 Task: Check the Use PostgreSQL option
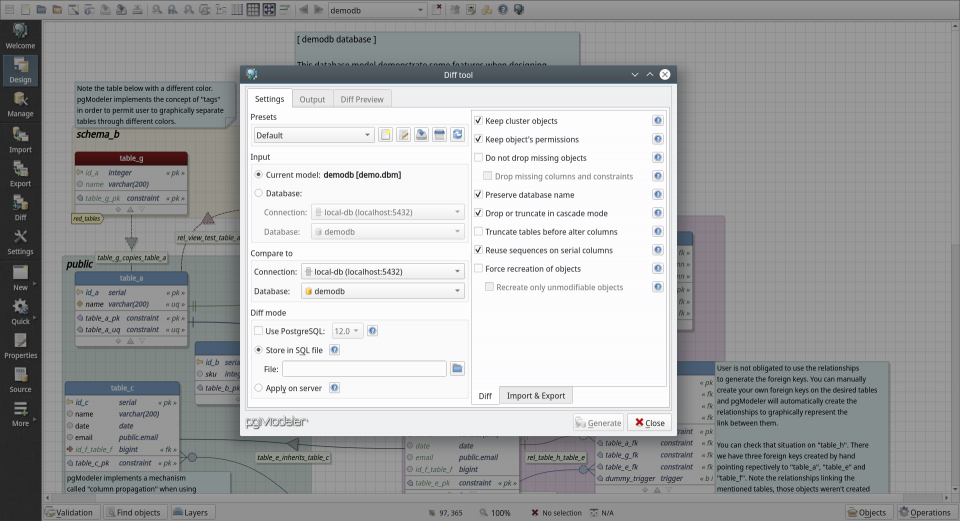click(259, 331)
